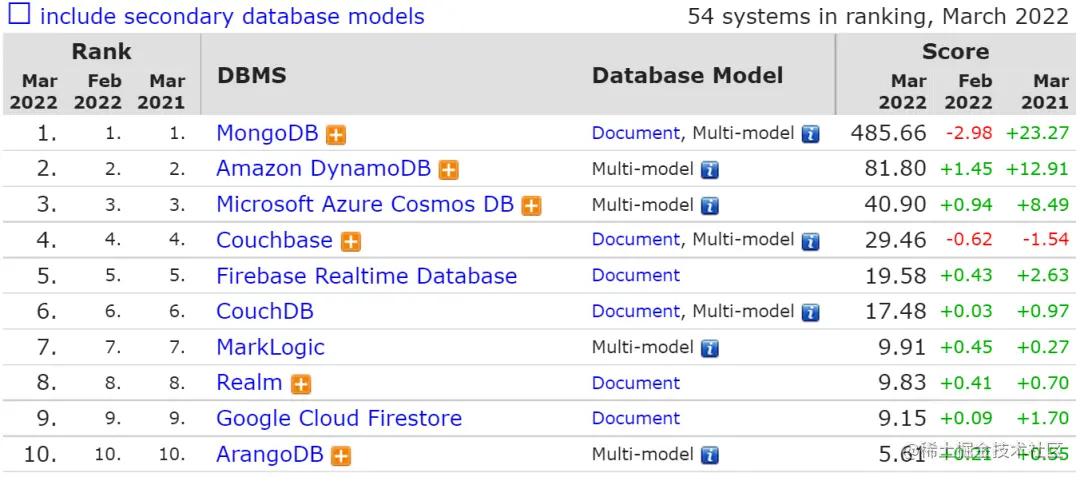1080x477 pixels.
Task: Click the info icon in CouchDB row
Action: (810, 313)
